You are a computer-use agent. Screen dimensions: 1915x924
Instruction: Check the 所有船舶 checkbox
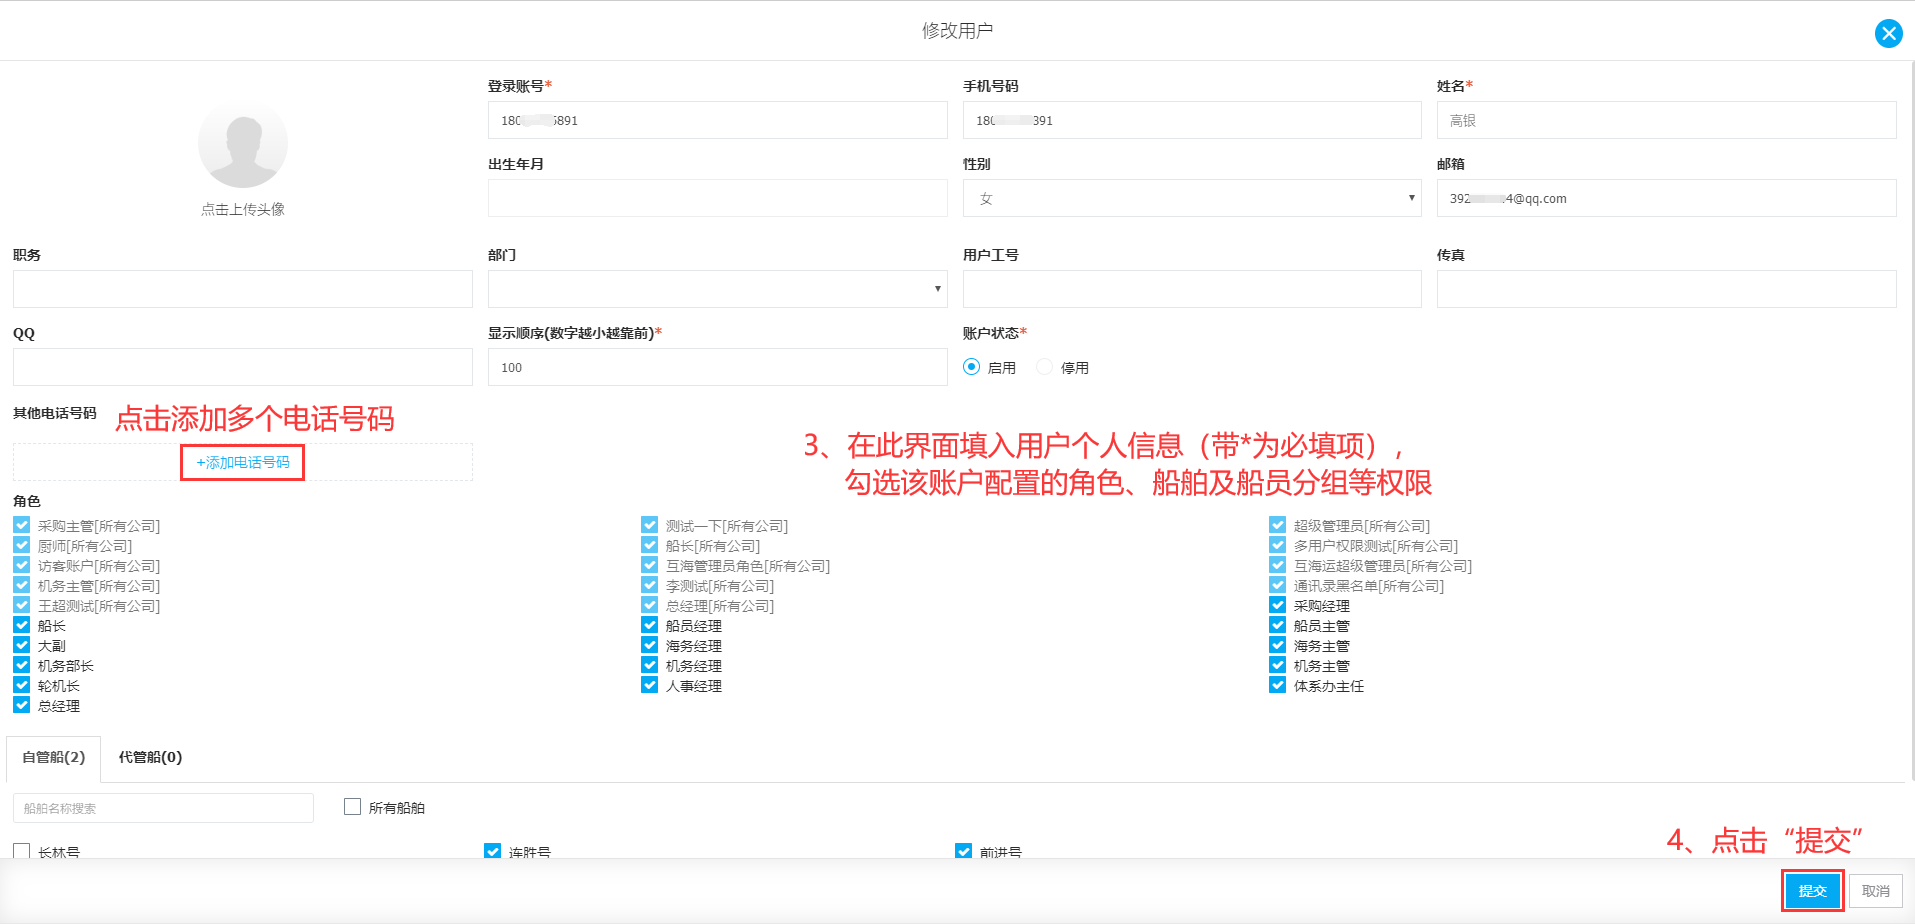click(x=352, y=807)
